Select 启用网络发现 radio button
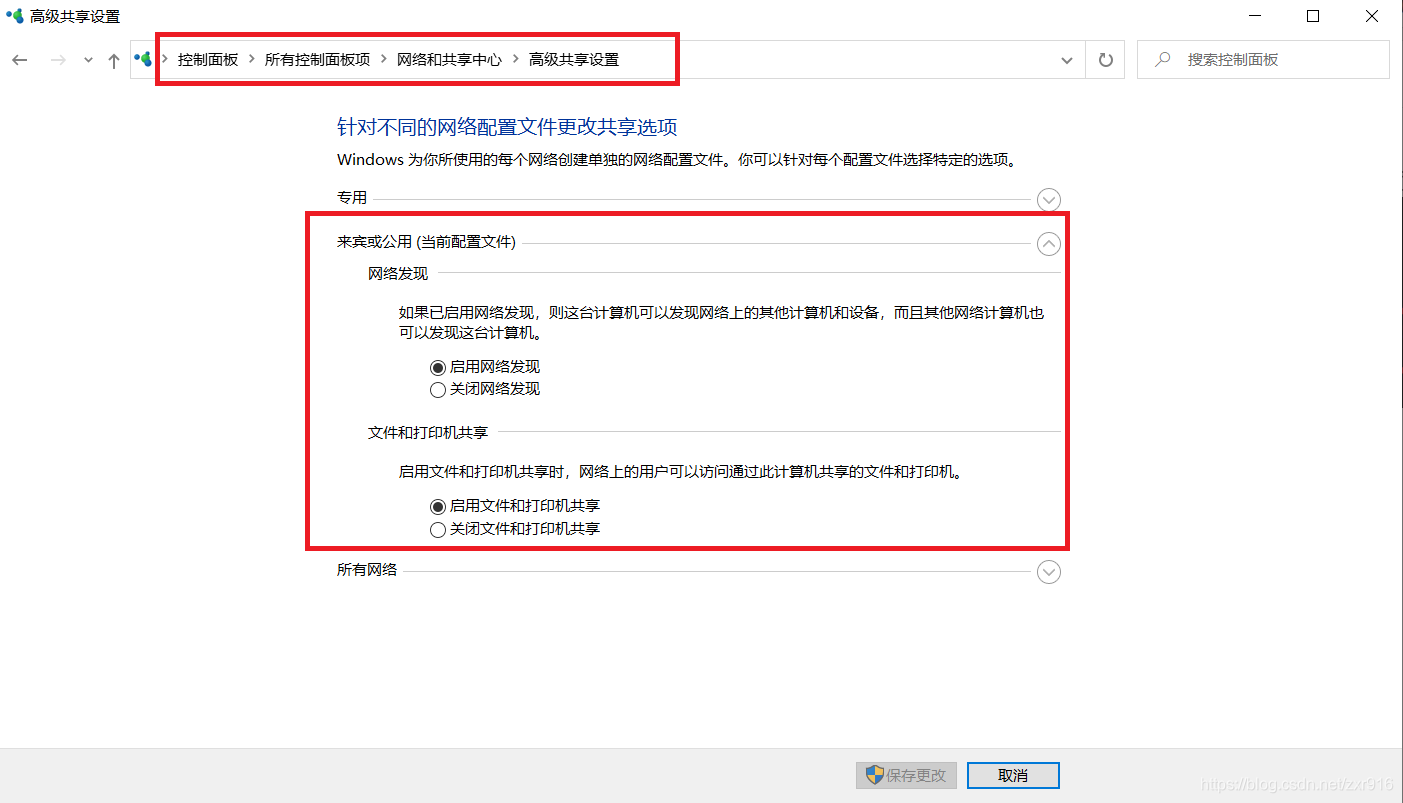 pyautogui.click(x=437, y=367)
